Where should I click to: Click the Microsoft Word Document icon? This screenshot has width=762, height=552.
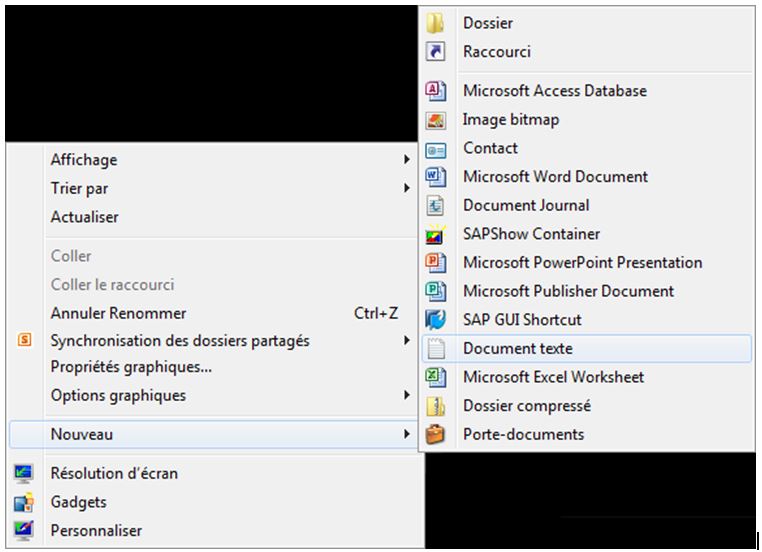tap(436, 177)
